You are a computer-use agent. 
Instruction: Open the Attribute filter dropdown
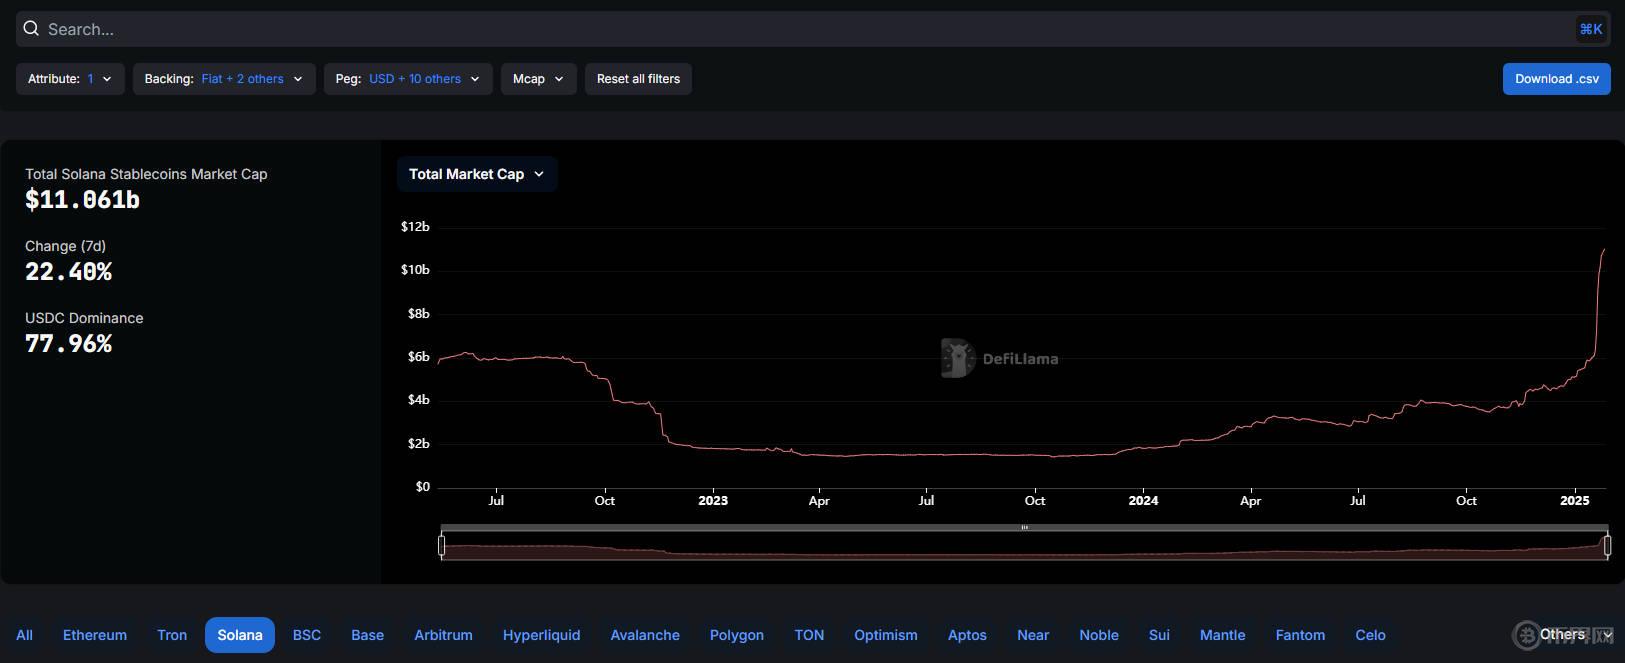pyautogui.click(x=70, y=79)
